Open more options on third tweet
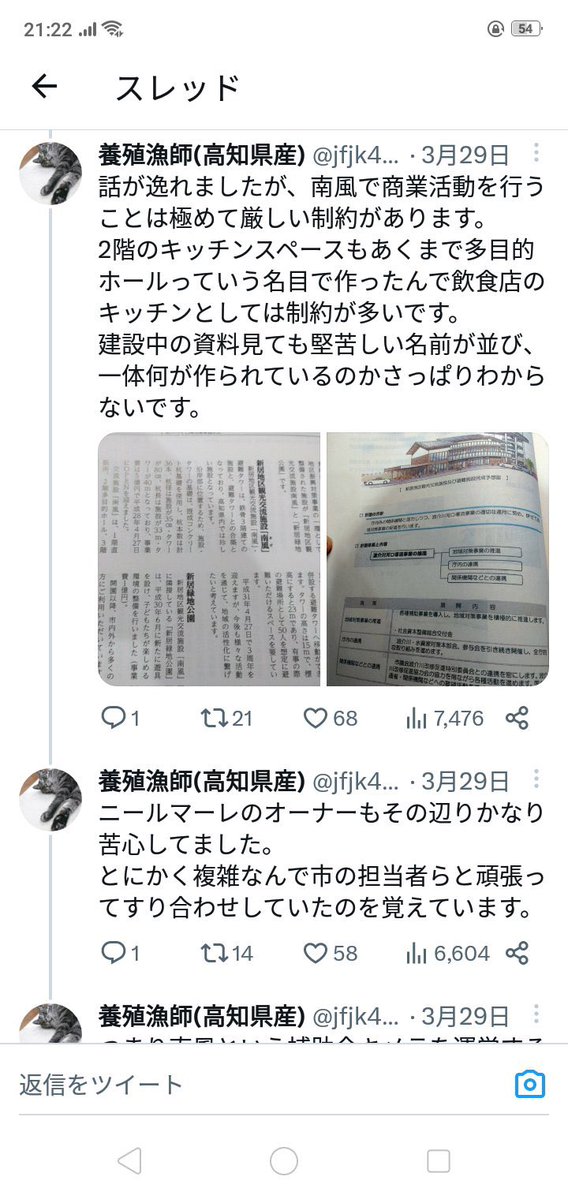568x1199 pixels. tap(537, 1015)
